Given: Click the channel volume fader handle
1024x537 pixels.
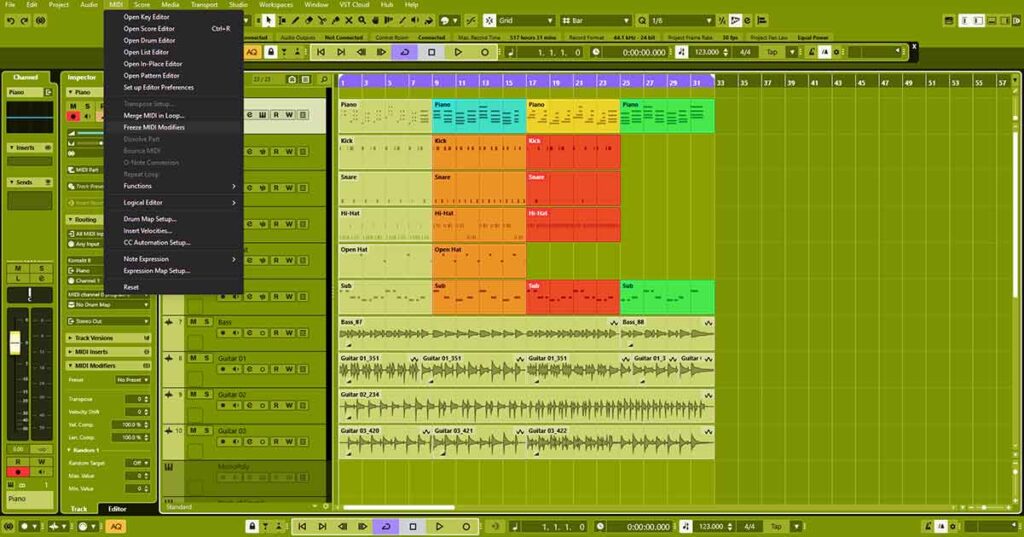Looking at the screenshot, I should 15,342.
